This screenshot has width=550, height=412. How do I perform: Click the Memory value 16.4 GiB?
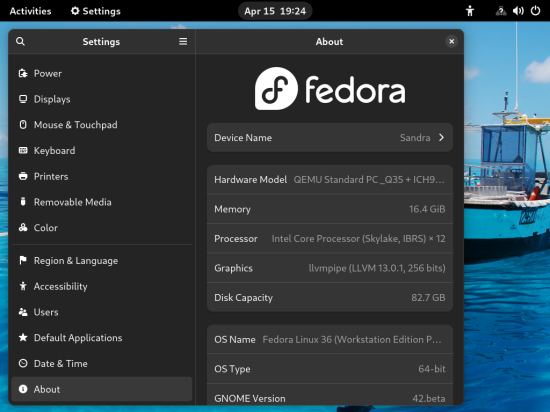click(427, 209)
